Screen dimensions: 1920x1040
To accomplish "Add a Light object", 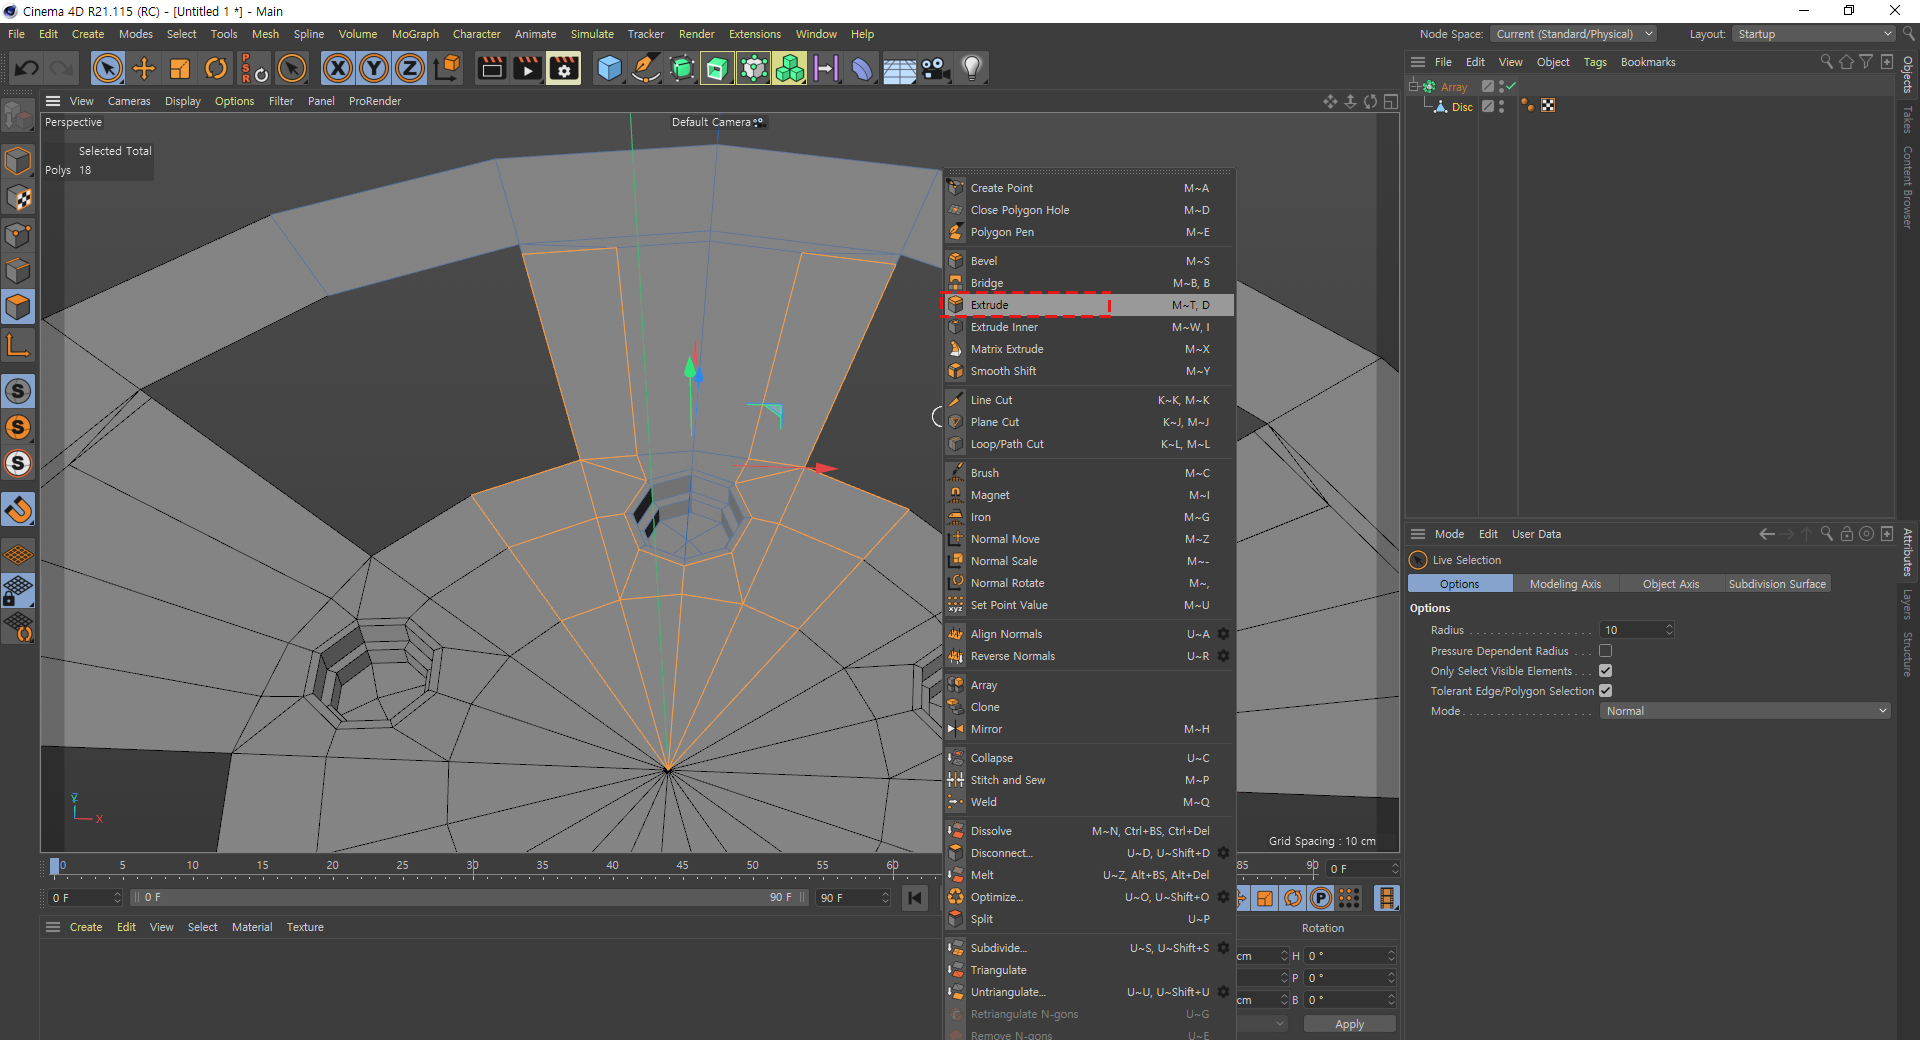I will (971, 68).
